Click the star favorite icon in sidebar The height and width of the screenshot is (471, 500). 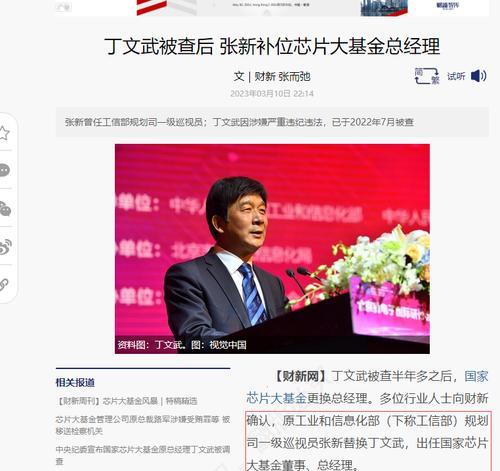pyautogui.click(x=4, y=133)
